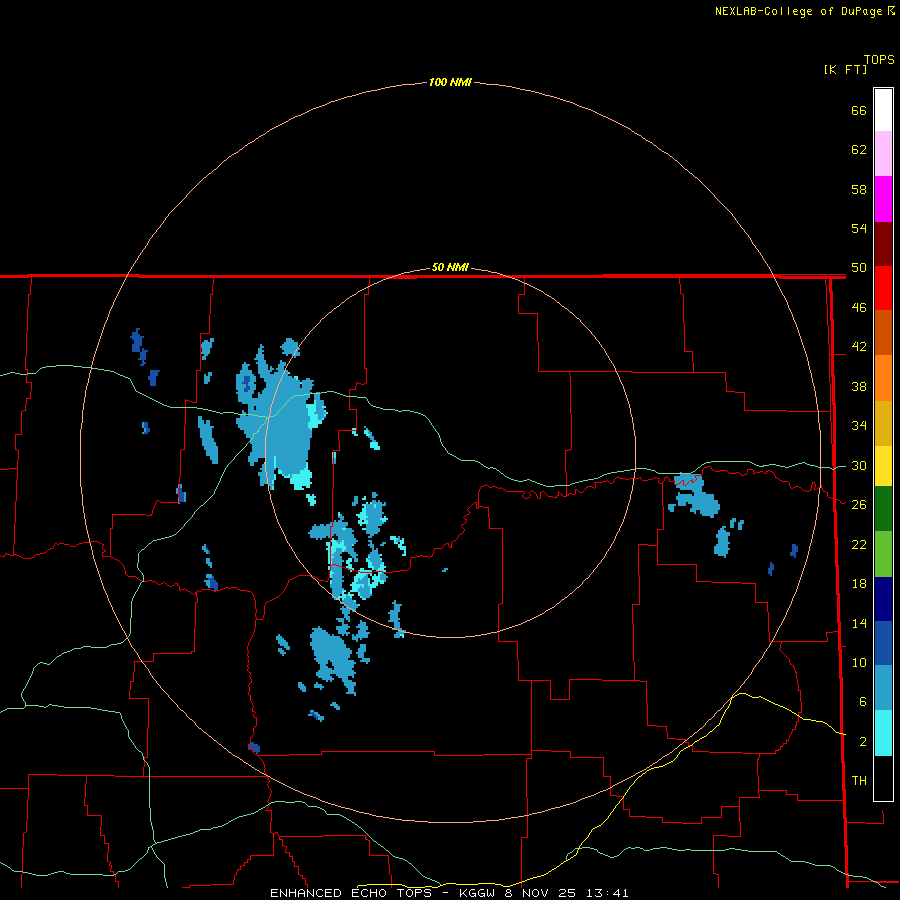Select the bright red 50 kft legend swatch
Viewport: 900px width, 900px height.
(x=883, y=288)
